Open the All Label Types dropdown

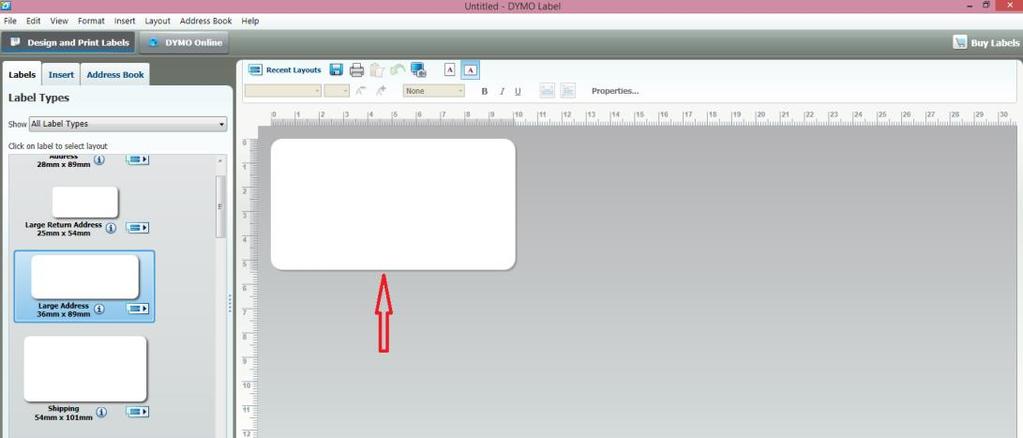click(128, 124)
